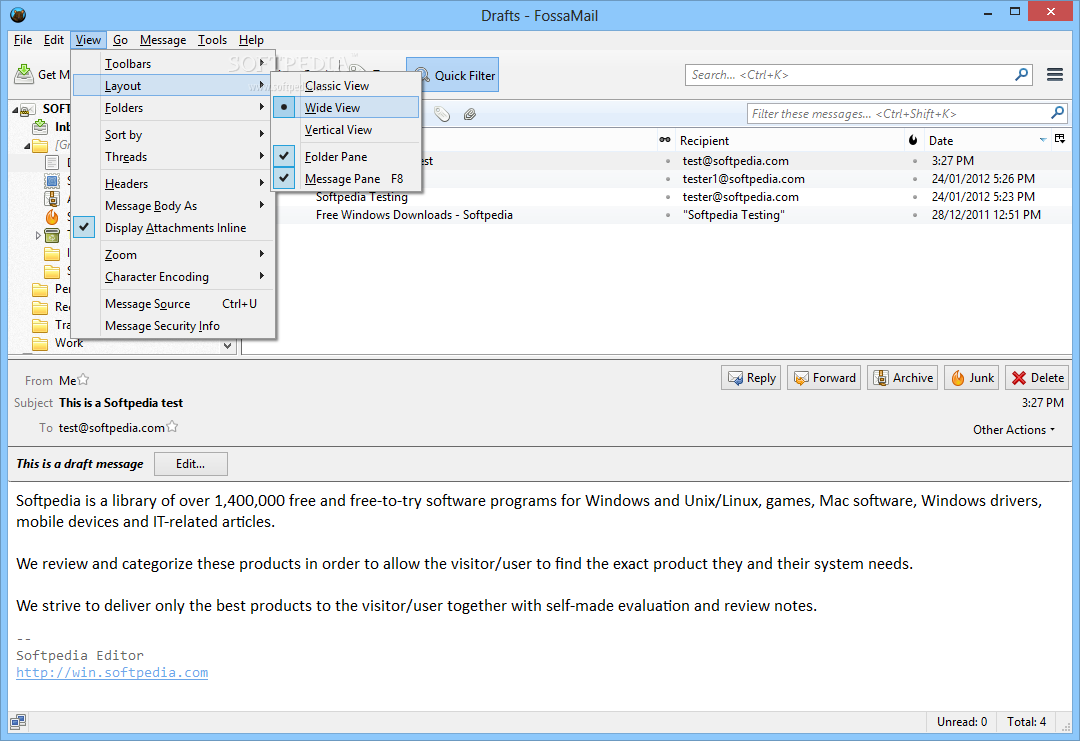Collapse the SOFT account tree
1080x741 pixels.
click(14, 109)
